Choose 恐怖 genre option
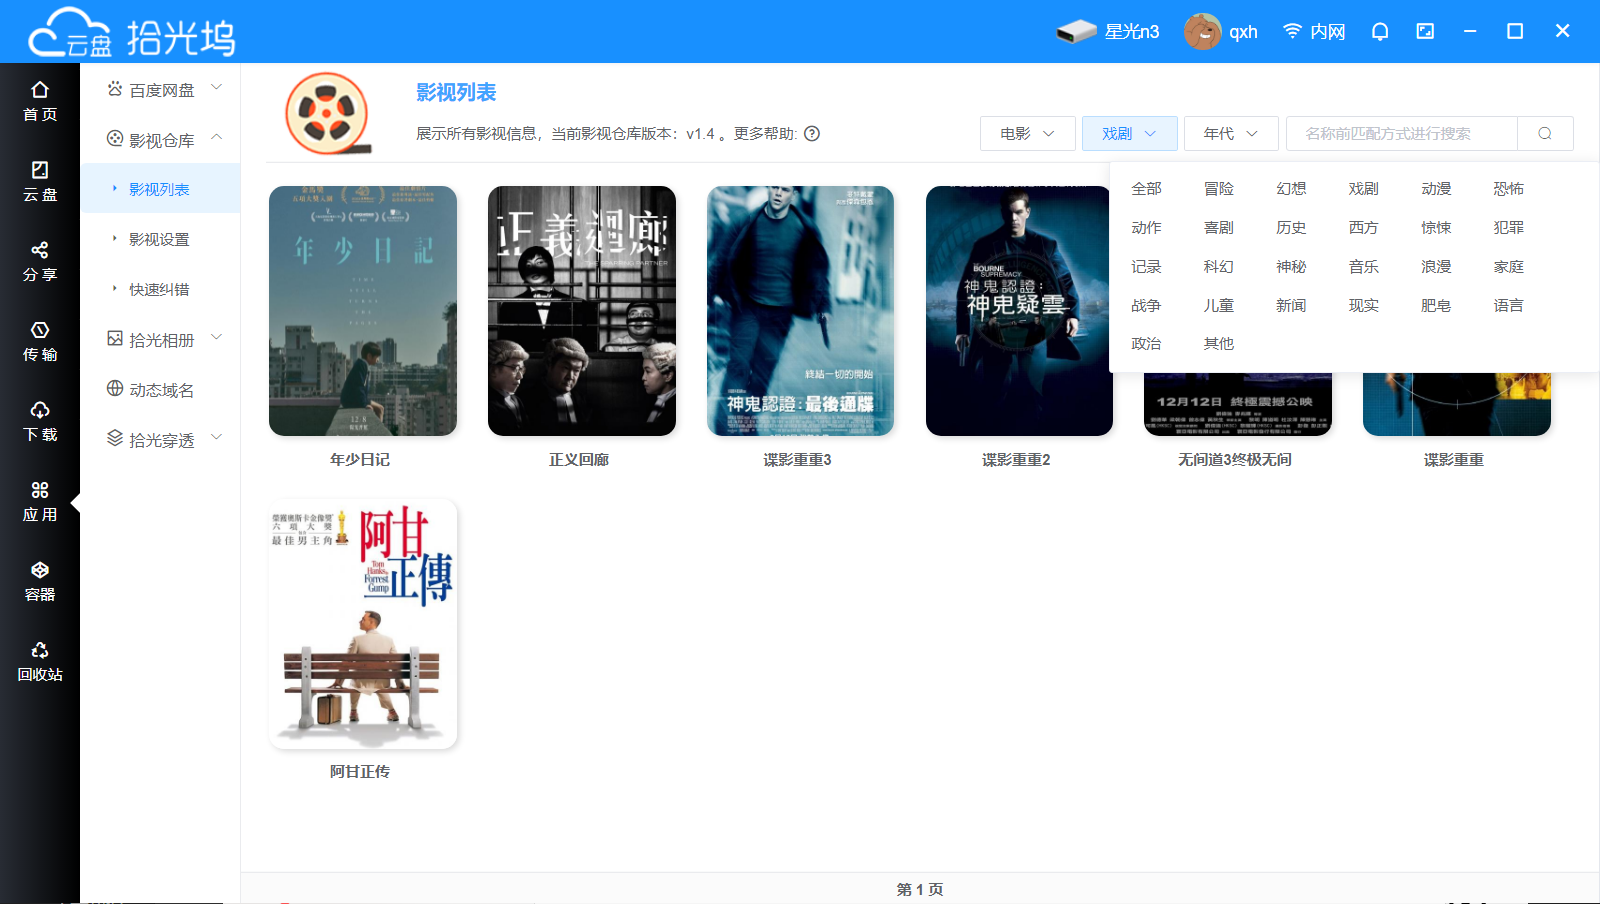Image resolution: width=1600 pixels, height=904 pixels. (1508, 188)
